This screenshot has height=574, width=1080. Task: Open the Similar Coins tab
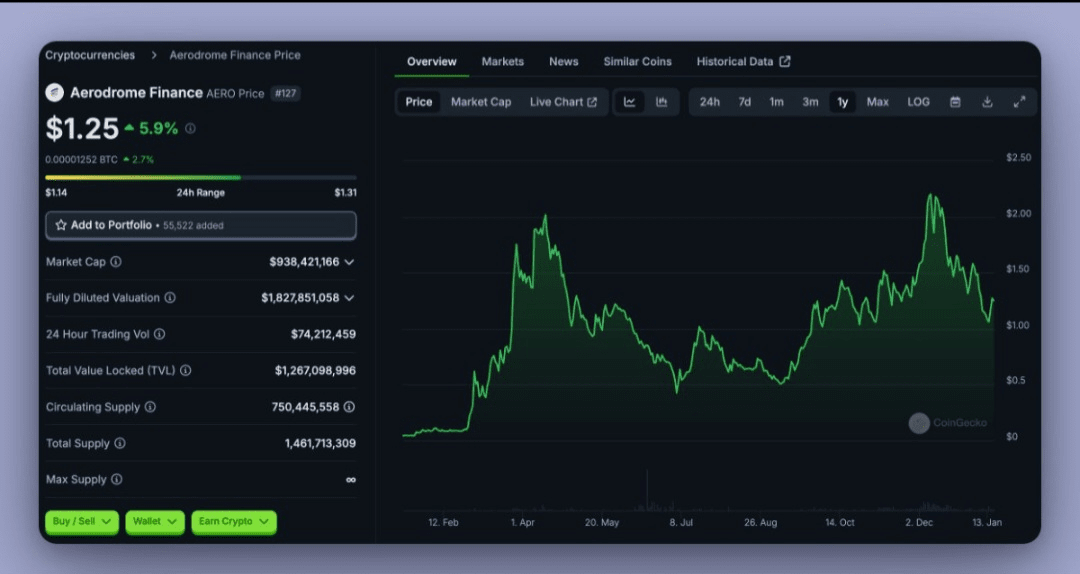click(637, 61)
